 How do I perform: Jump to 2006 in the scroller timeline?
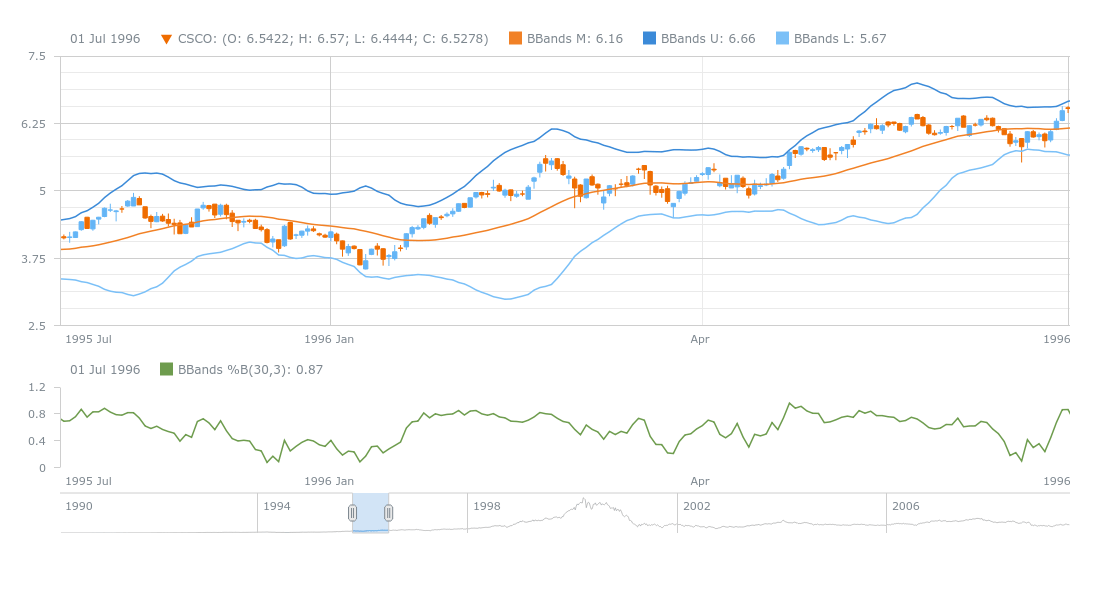click(x=906, y=506)
